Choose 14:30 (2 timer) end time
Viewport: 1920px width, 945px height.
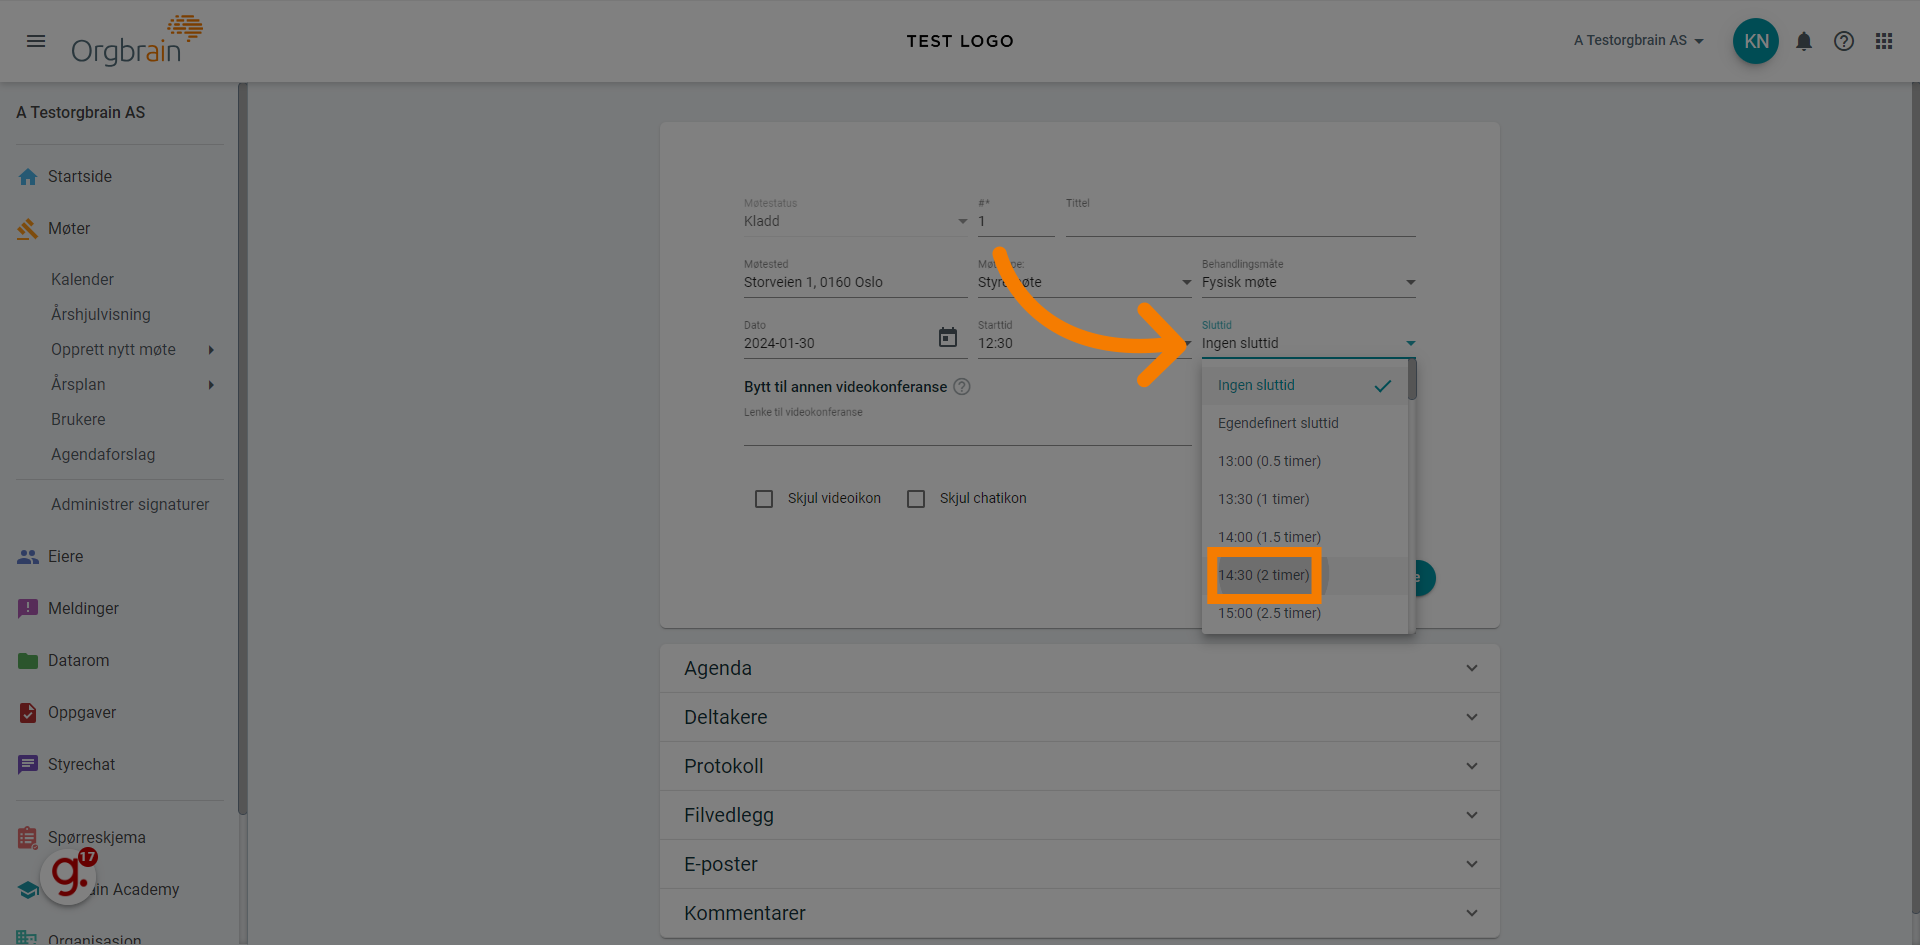coord(1305,576)
